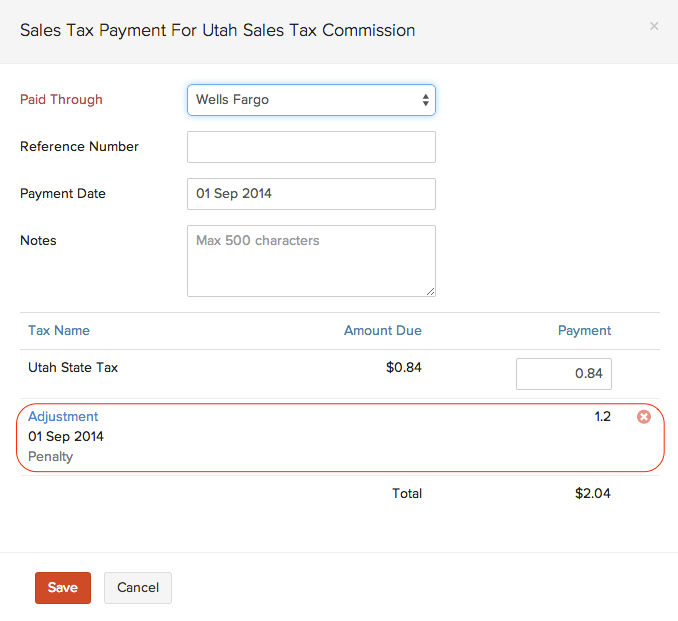This screenshot has height=621, width=678.
Task: Save the sales tax payment
Action: [x=62, y=588]
